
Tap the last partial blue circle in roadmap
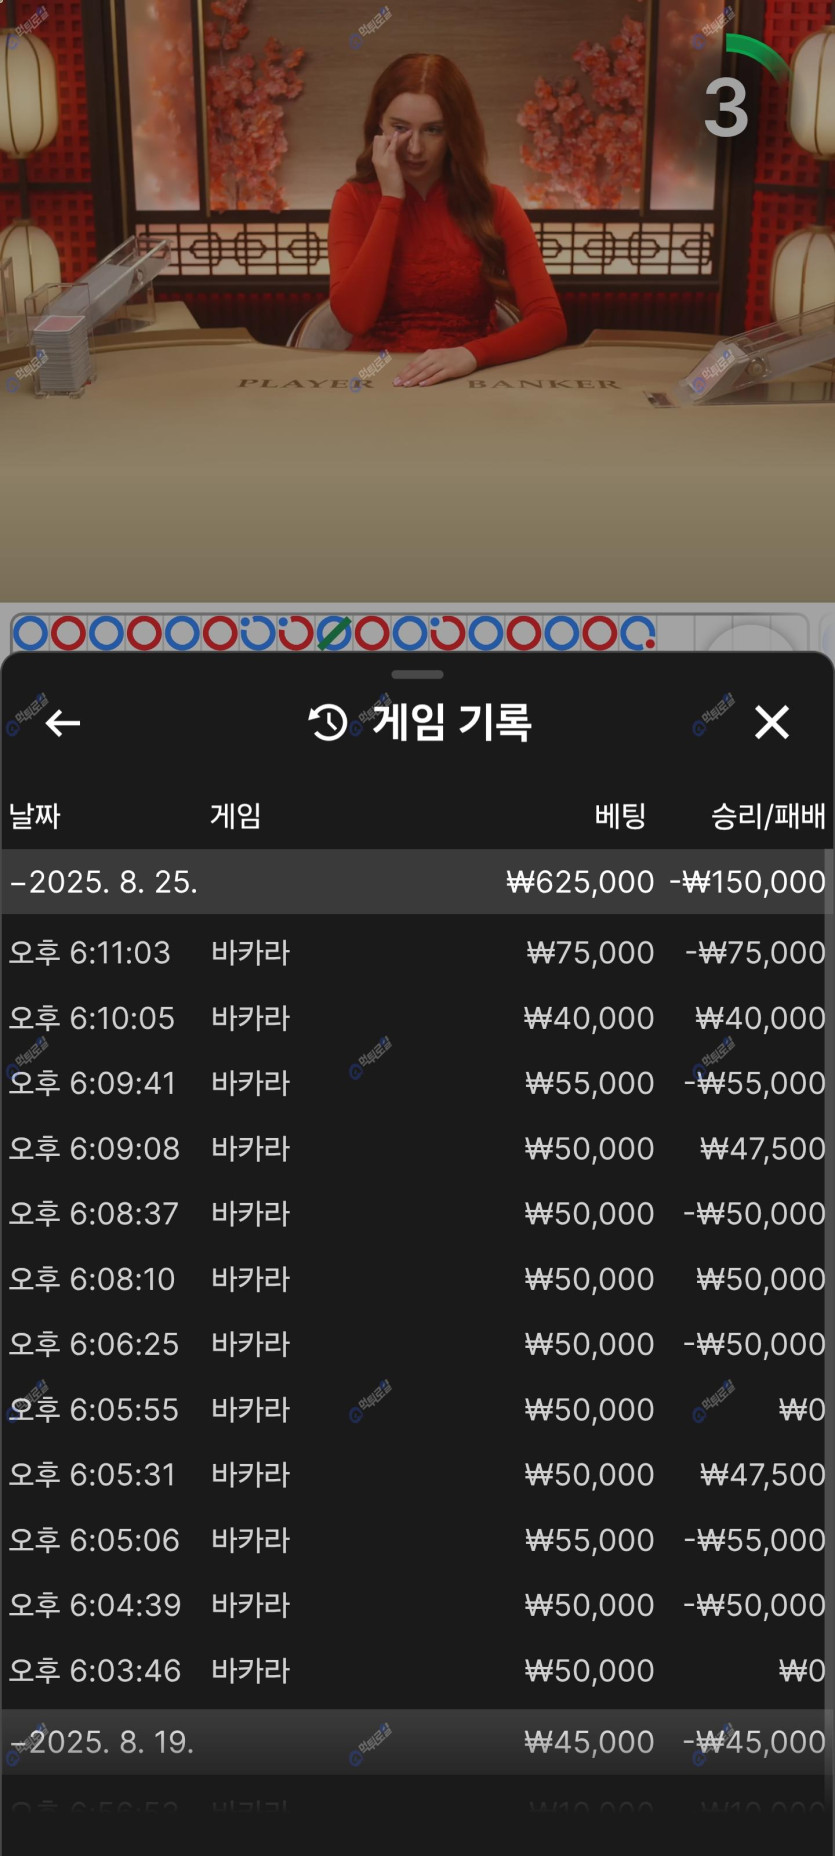637,633
